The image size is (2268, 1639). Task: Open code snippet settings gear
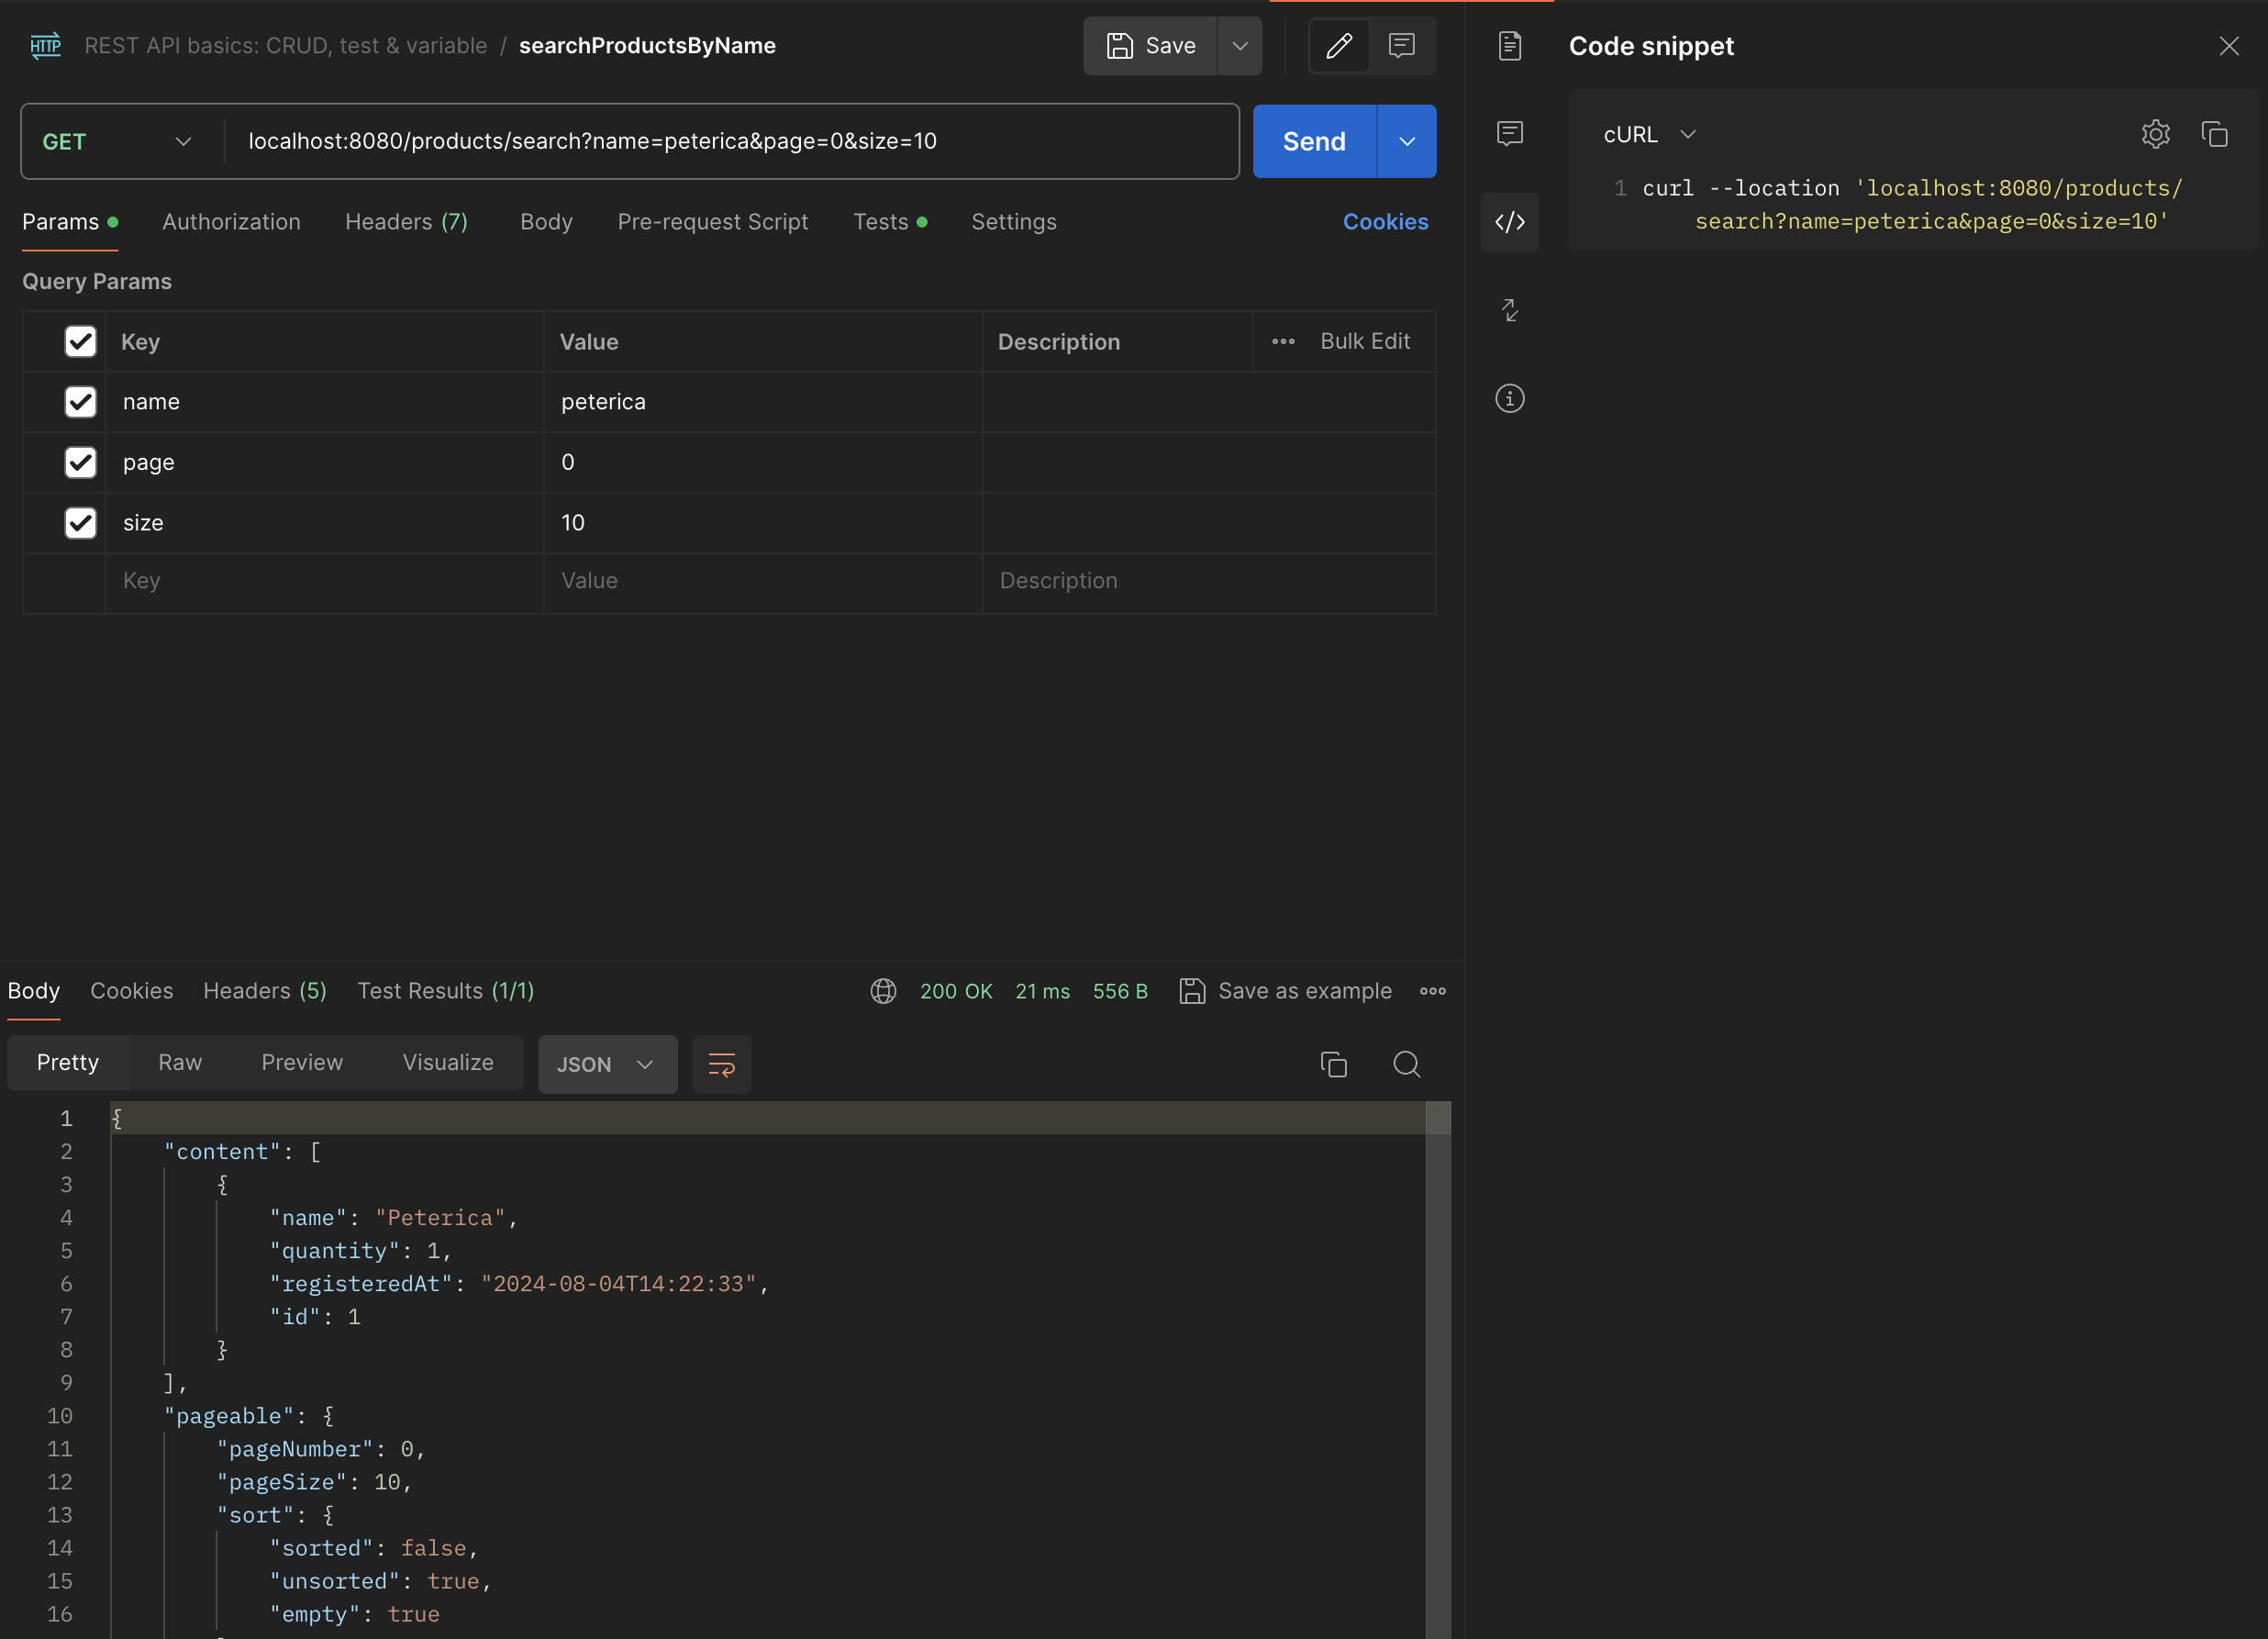point(2155,134)
